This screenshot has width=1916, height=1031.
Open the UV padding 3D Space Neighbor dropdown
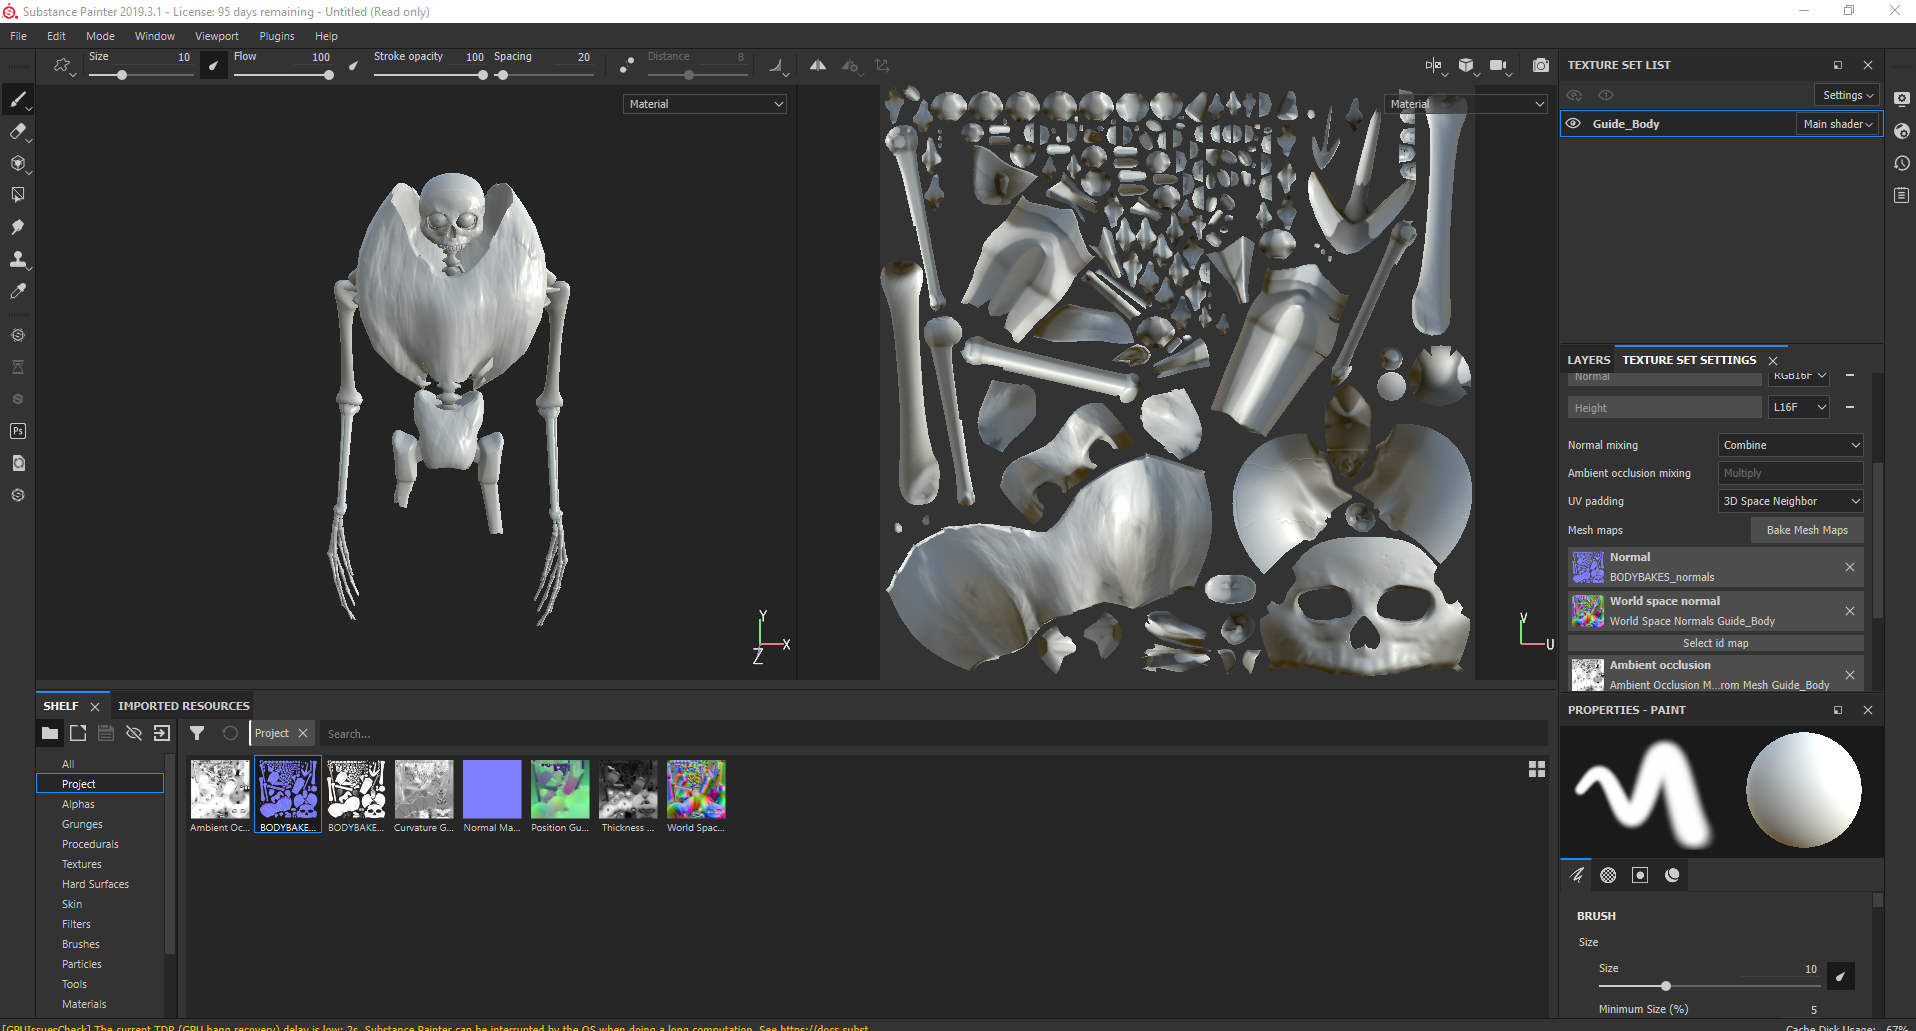[1790, 501]
